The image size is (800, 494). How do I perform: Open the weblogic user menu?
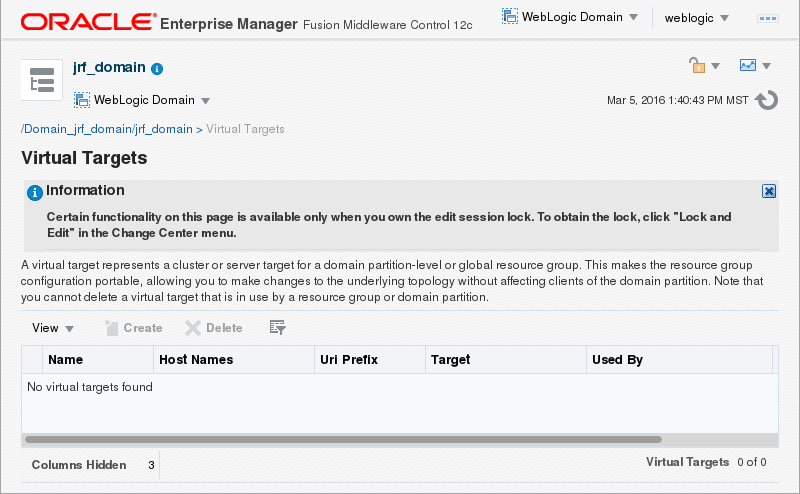696,18
